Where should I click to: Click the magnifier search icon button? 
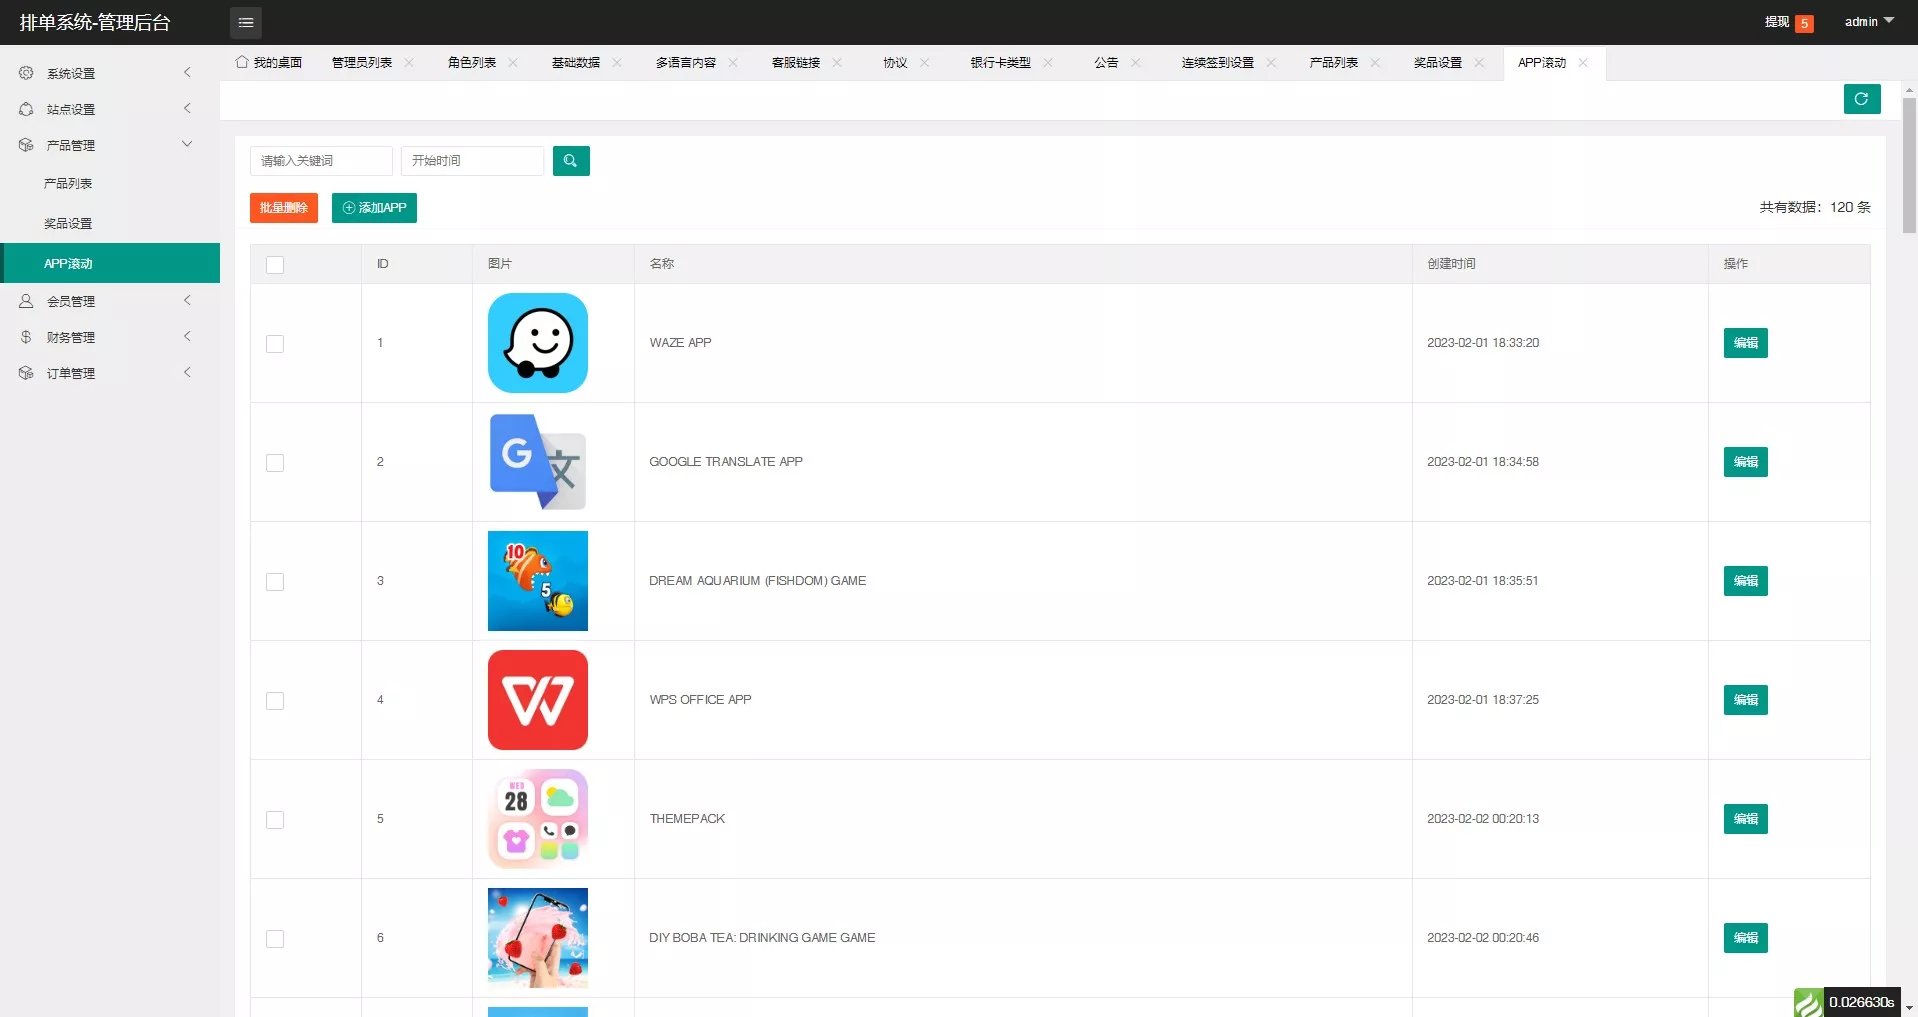(570, 161)
